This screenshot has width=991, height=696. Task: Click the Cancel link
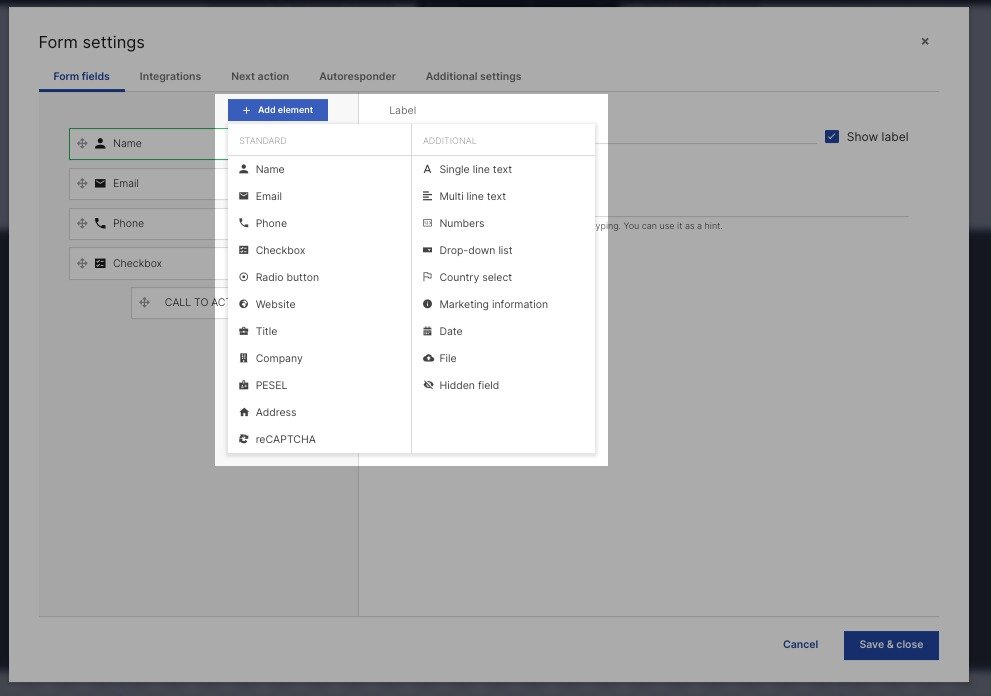coord(799,645)
